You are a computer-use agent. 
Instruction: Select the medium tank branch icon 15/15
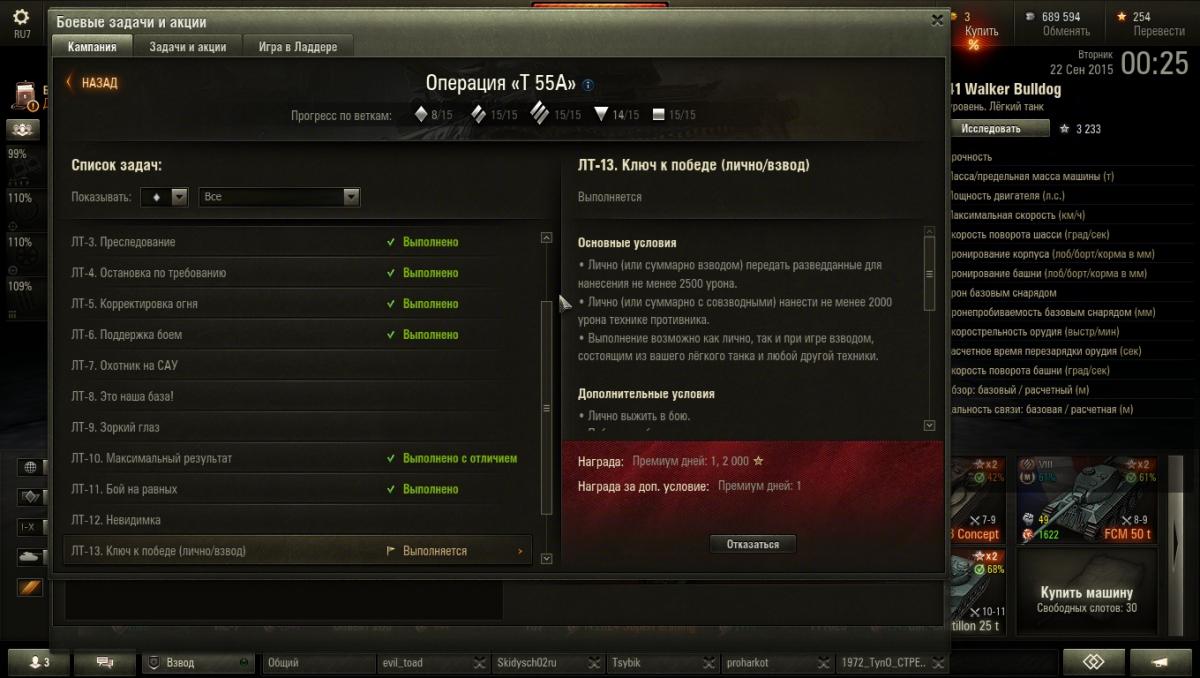click(x=479, y=114)
